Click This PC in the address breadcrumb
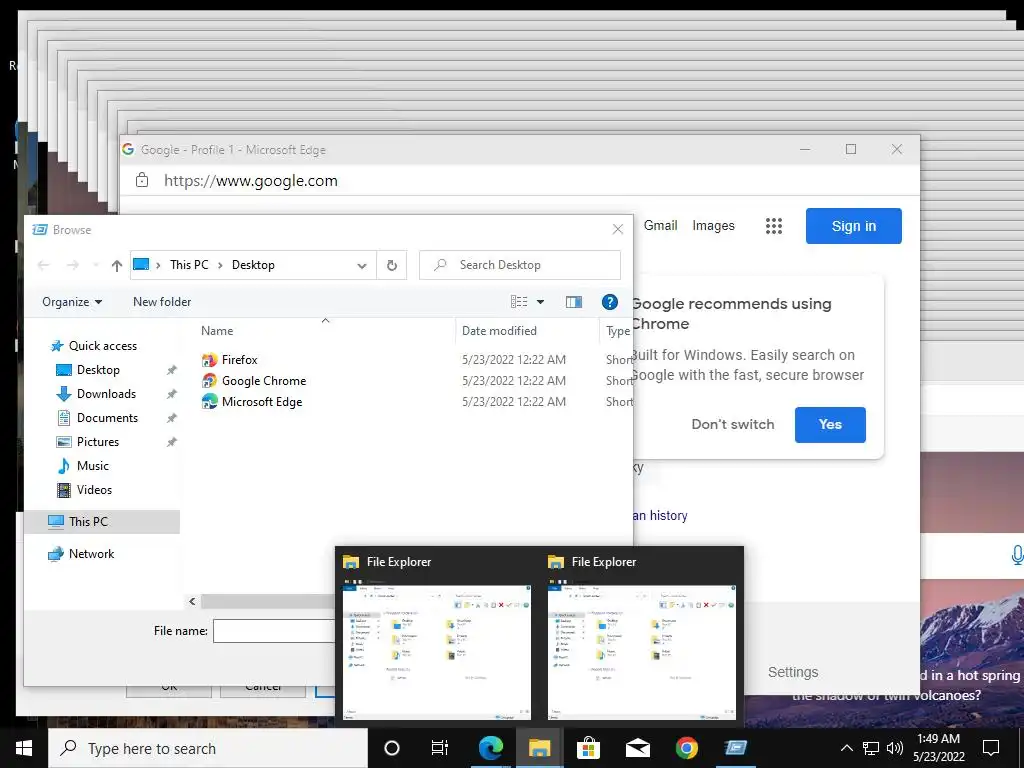The height and width of the screenshot is (768, 1024). coord(189,265)
